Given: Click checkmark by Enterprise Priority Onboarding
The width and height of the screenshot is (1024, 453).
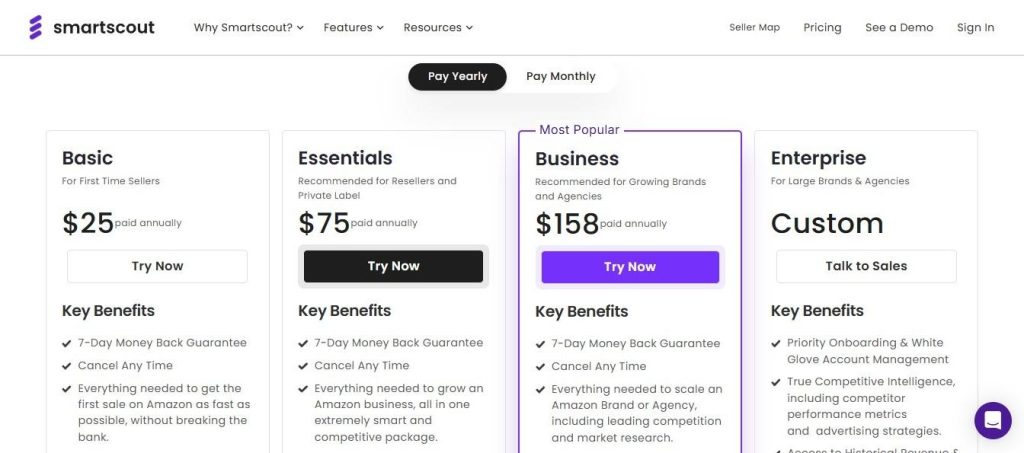Looking at the screenshot, I should pos(776,343).
